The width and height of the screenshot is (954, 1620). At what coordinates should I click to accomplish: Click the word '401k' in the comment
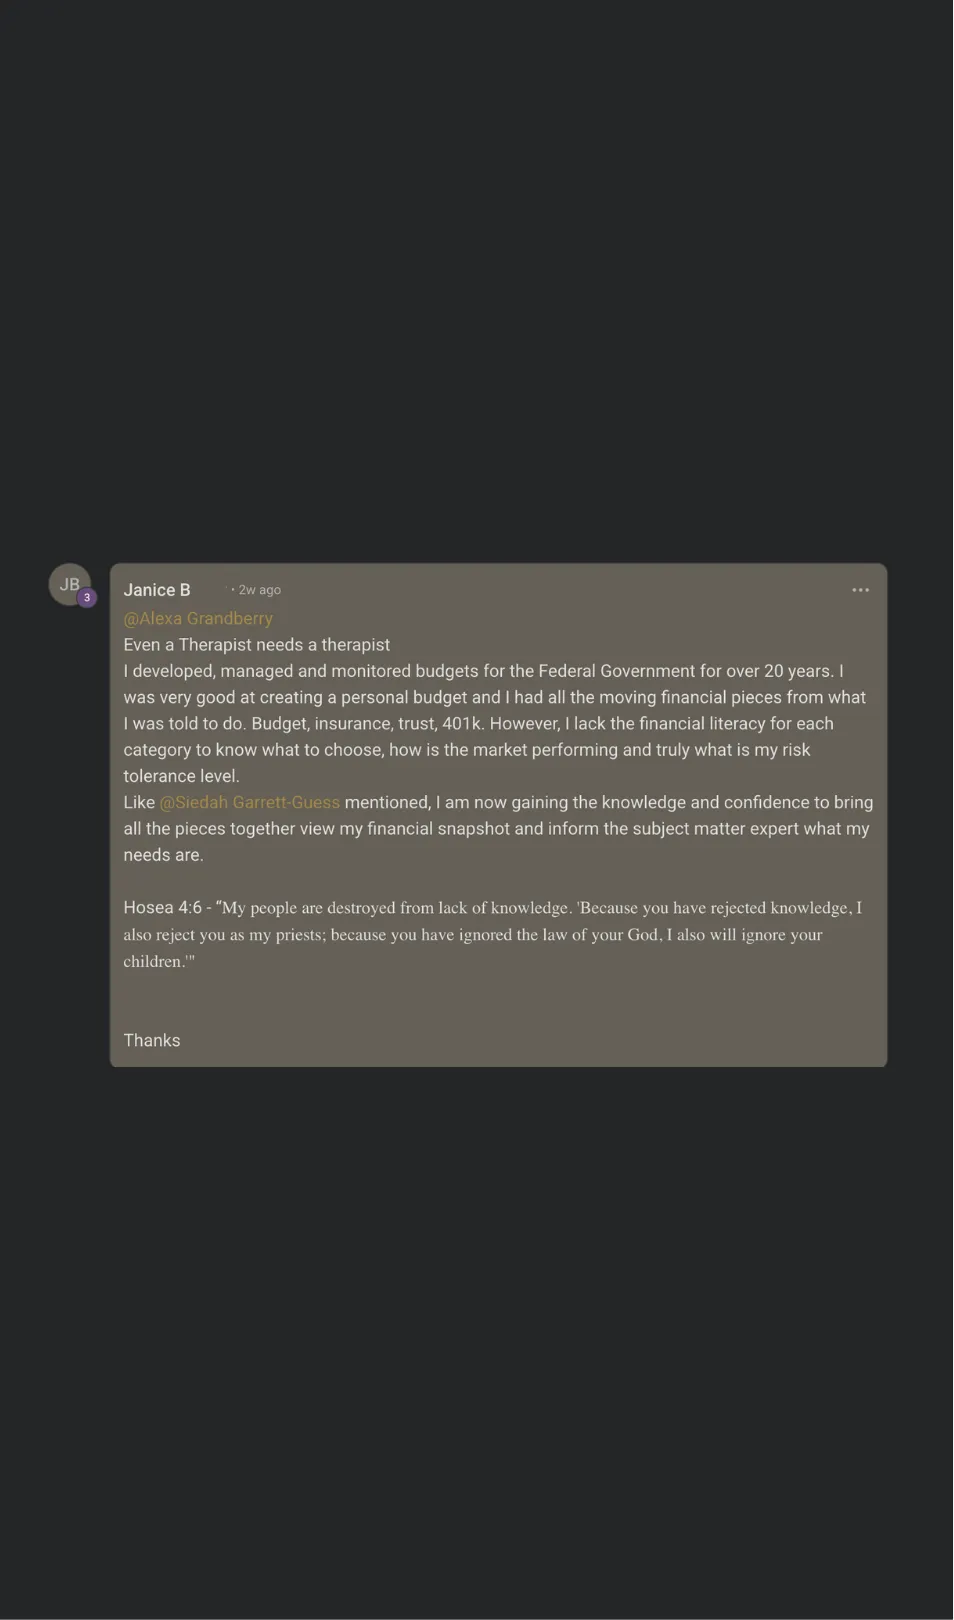tap(462, 723)
